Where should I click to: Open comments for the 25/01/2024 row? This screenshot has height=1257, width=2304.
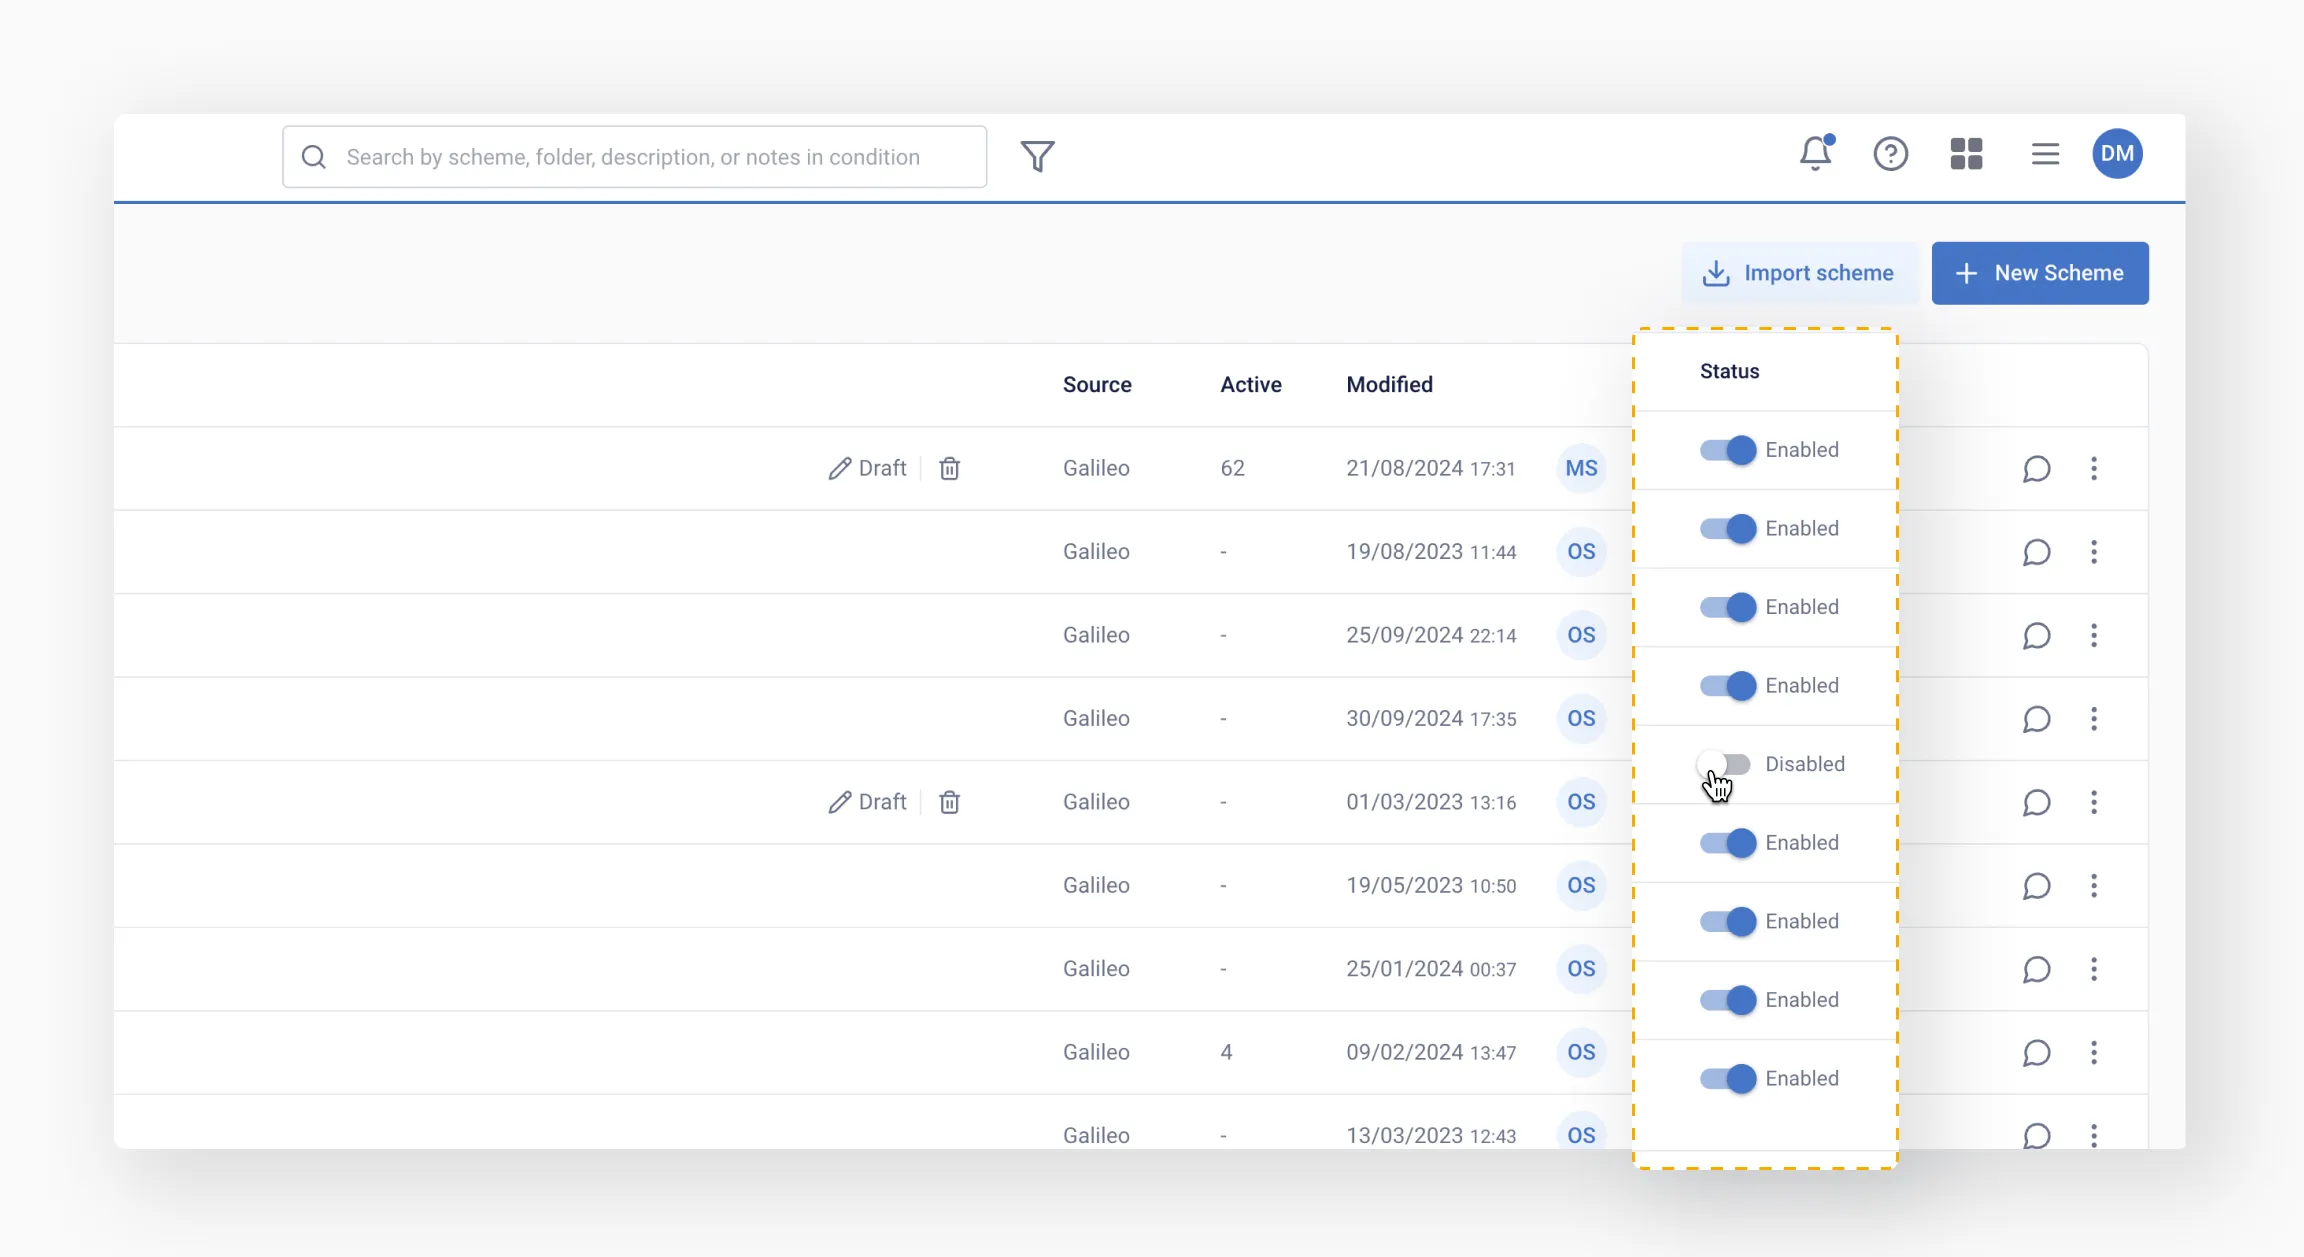(2036, 969)
